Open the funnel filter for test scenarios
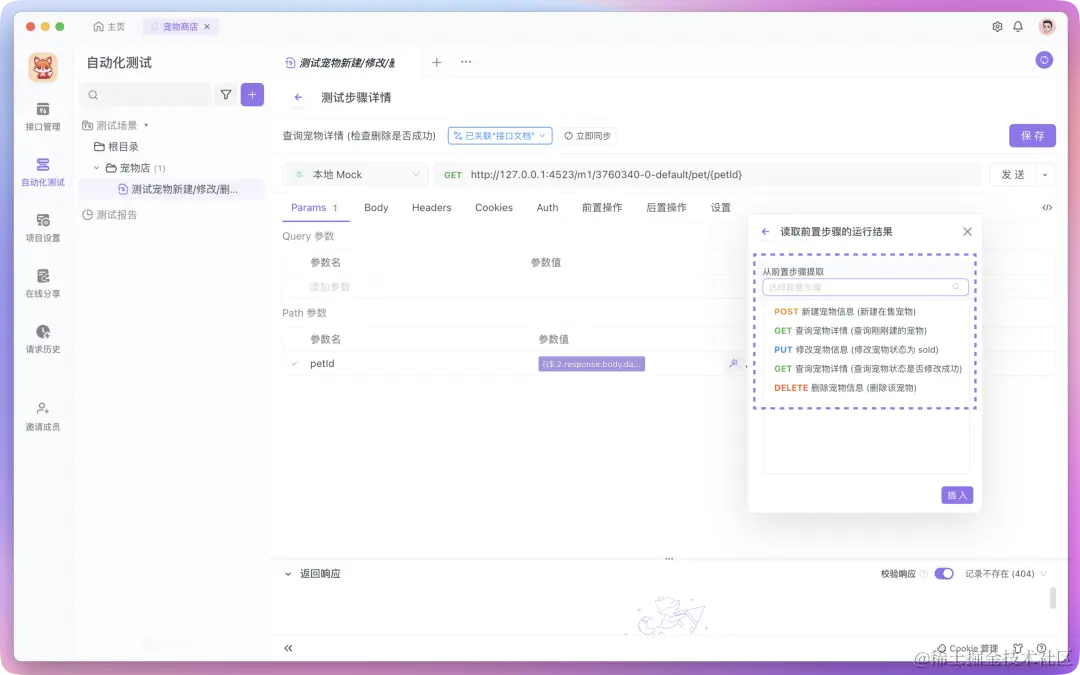The height and width of the screenshot is (675, 1080). [226, 94]
